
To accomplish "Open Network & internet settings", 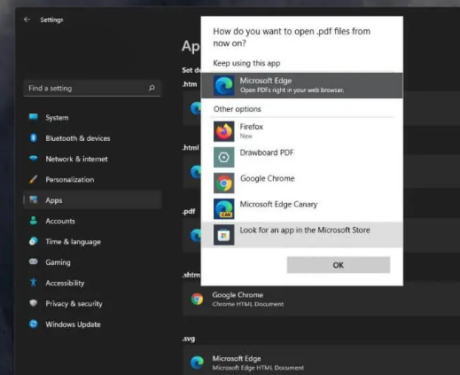I will pos(92,159).
